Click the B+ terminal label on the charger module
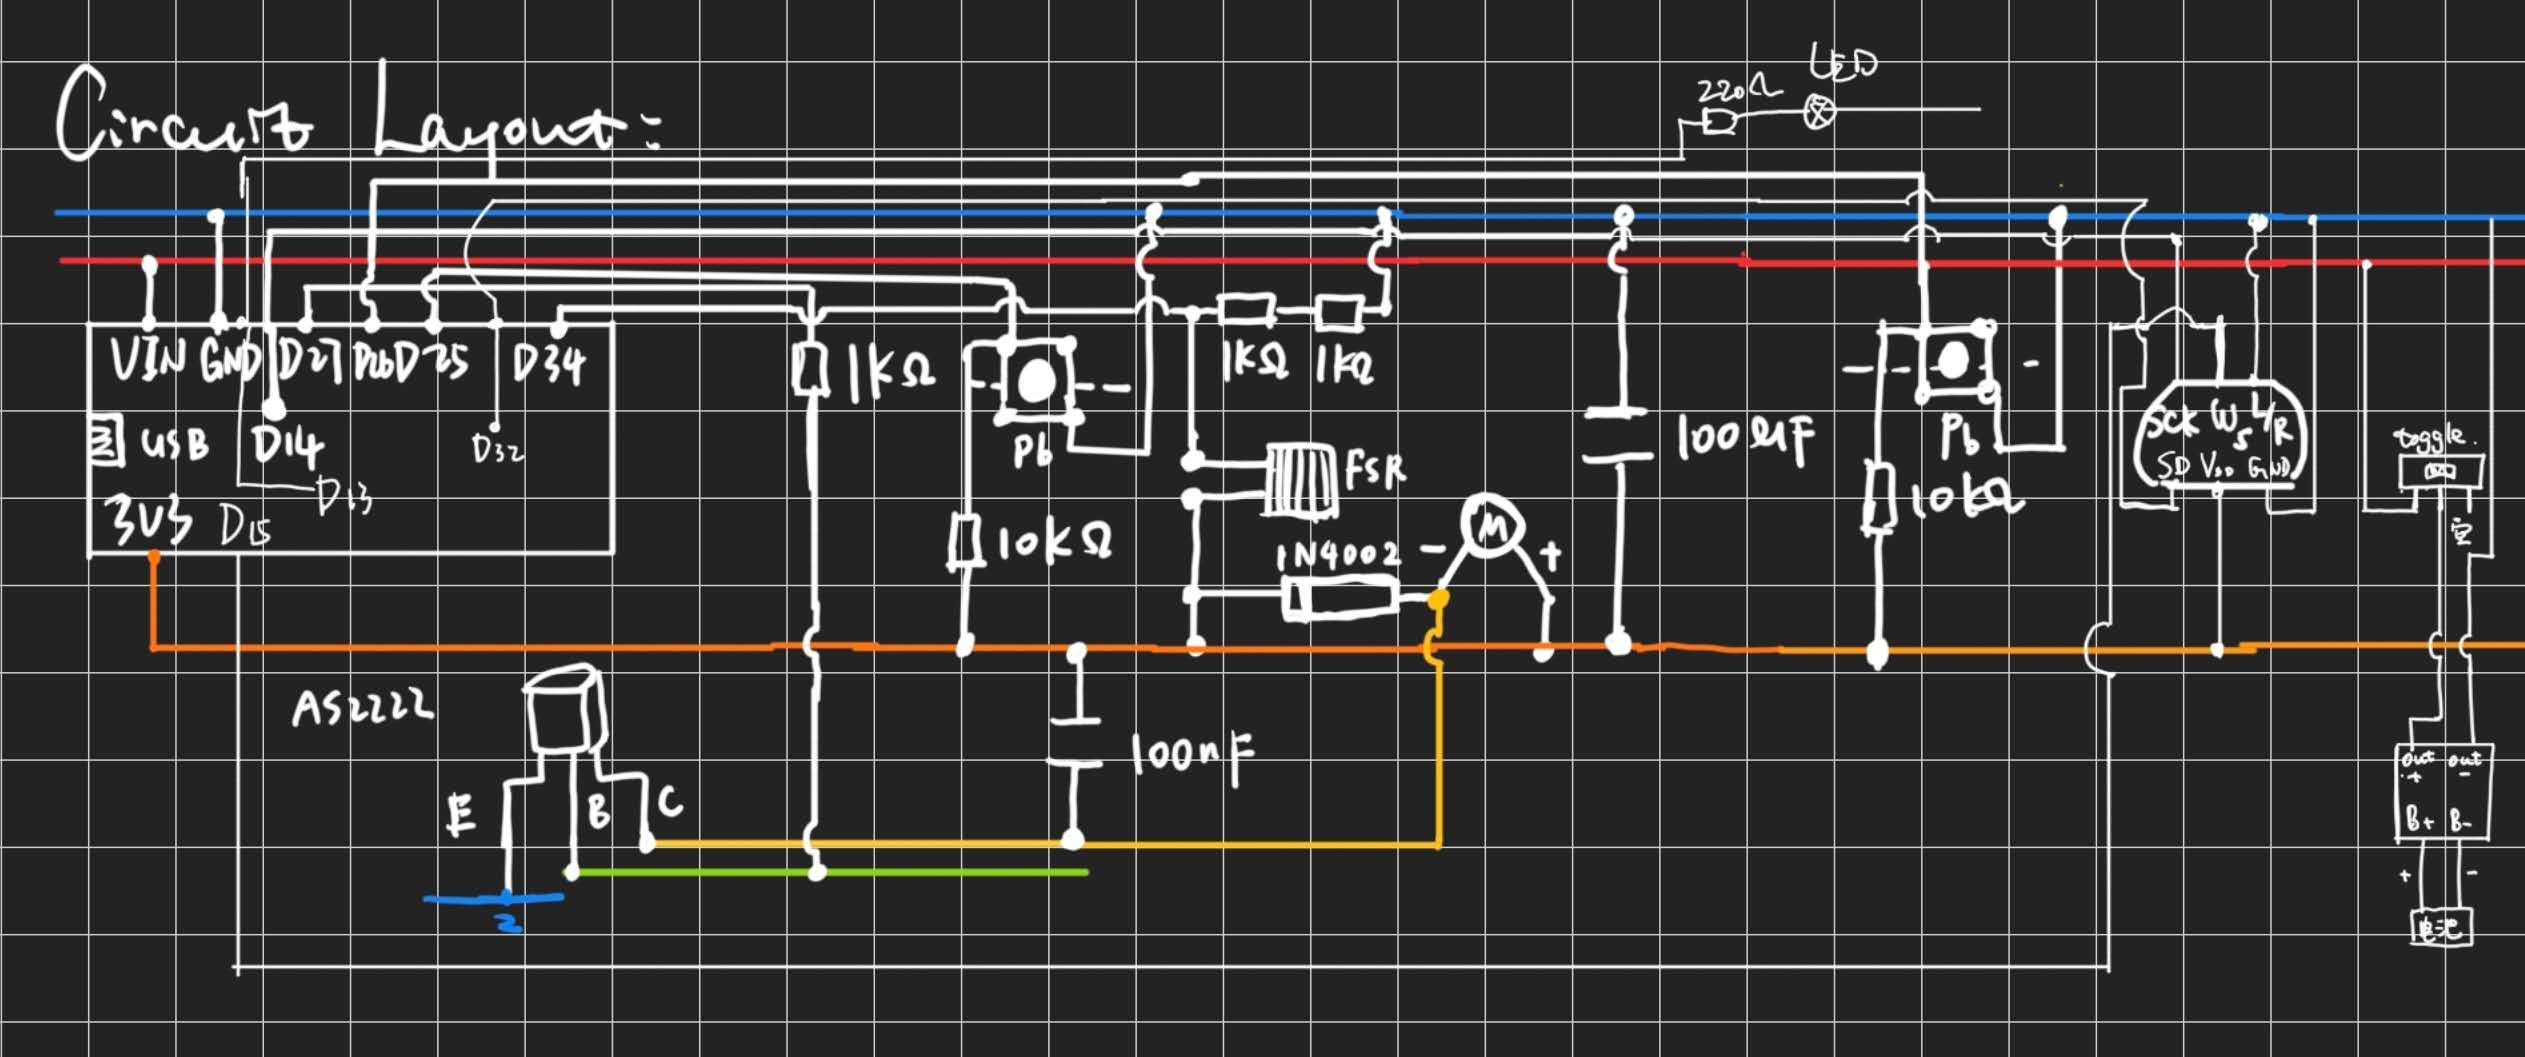2525x1057 pixels. point(2419,820)
